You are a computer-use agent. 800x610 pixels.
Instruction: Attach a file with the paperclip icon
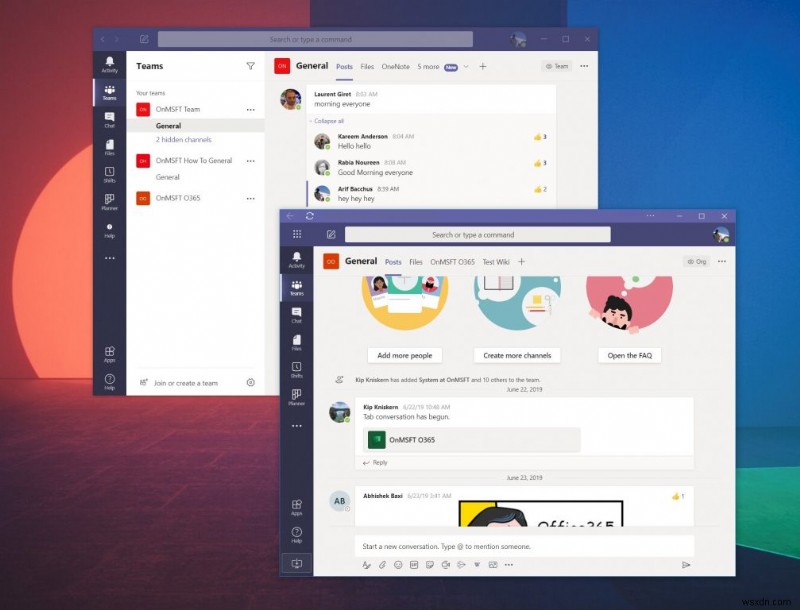(381, 565)
